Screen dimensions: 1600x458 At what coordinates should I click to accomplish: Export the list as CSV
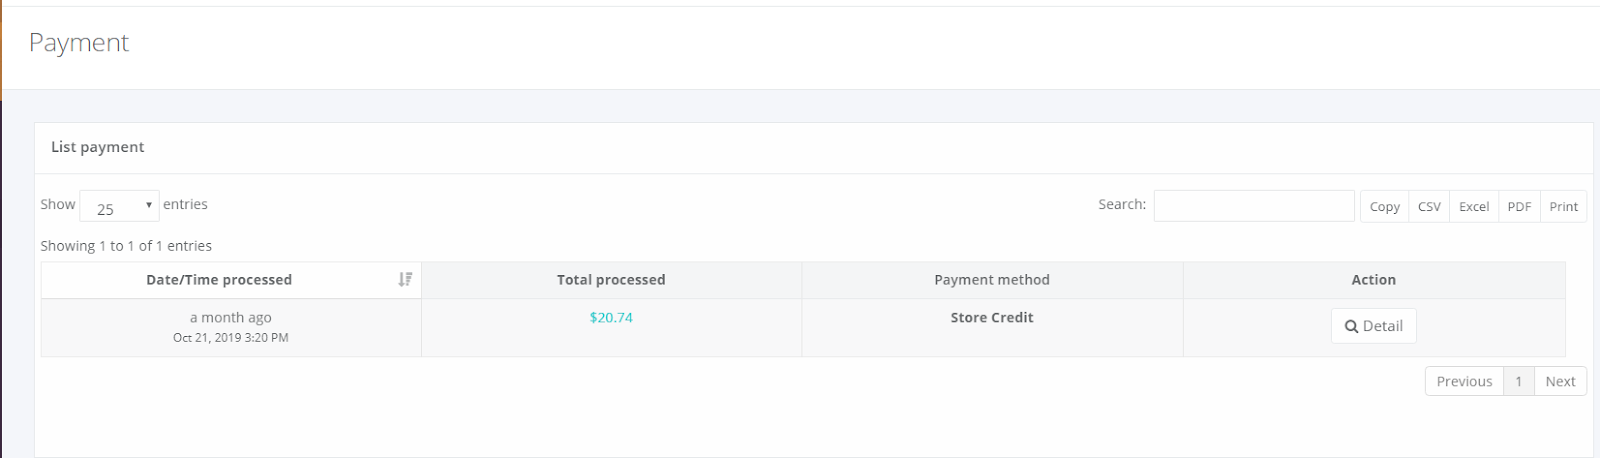coord(1429,207)
